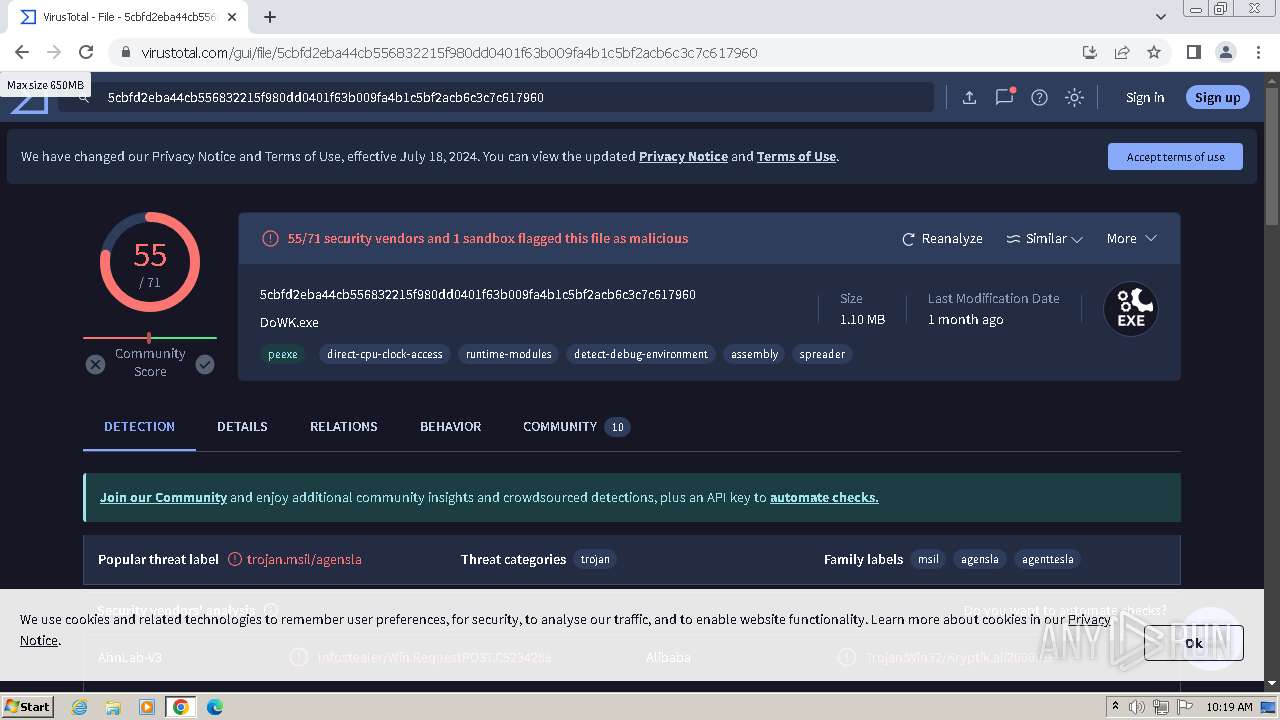Open the new tab plus button
The height and width of the screenshot is (720, 1280).
tap(270, 17)
